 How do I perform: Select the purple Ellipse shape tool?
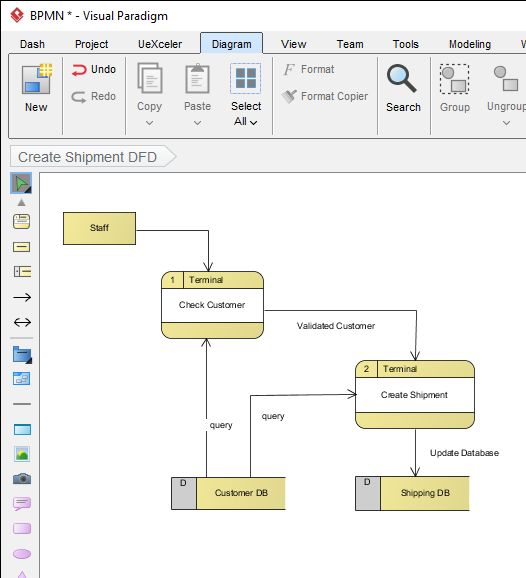(x=22, y=554)
